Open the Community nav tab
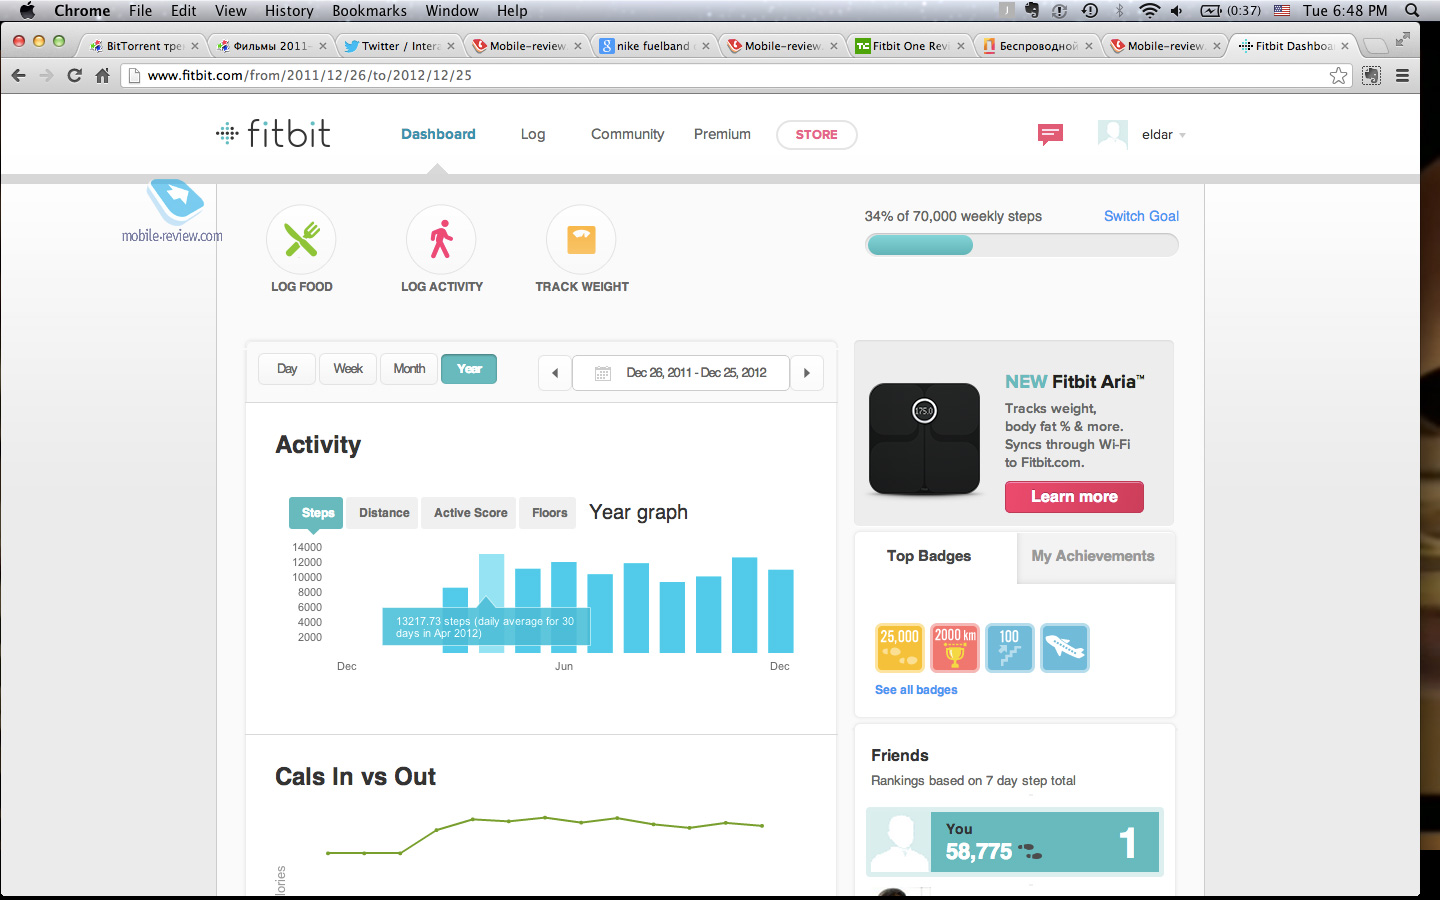1440x900 pixels. point(627,134)
